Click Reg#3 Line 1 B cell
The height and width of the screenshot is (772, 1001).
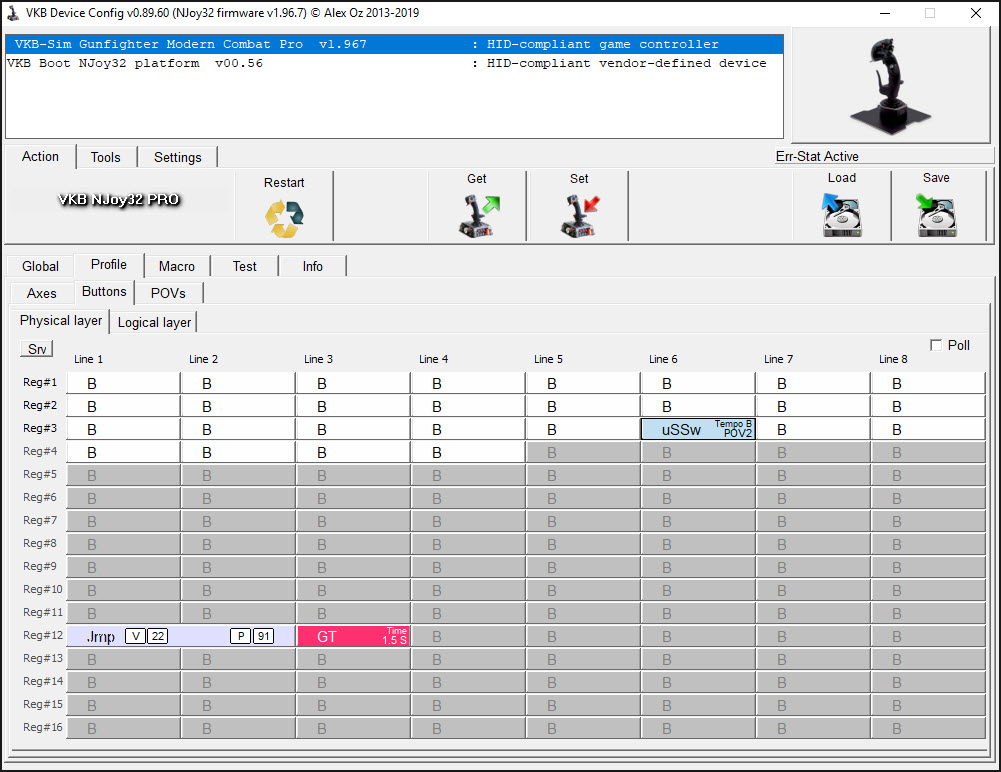123,429
